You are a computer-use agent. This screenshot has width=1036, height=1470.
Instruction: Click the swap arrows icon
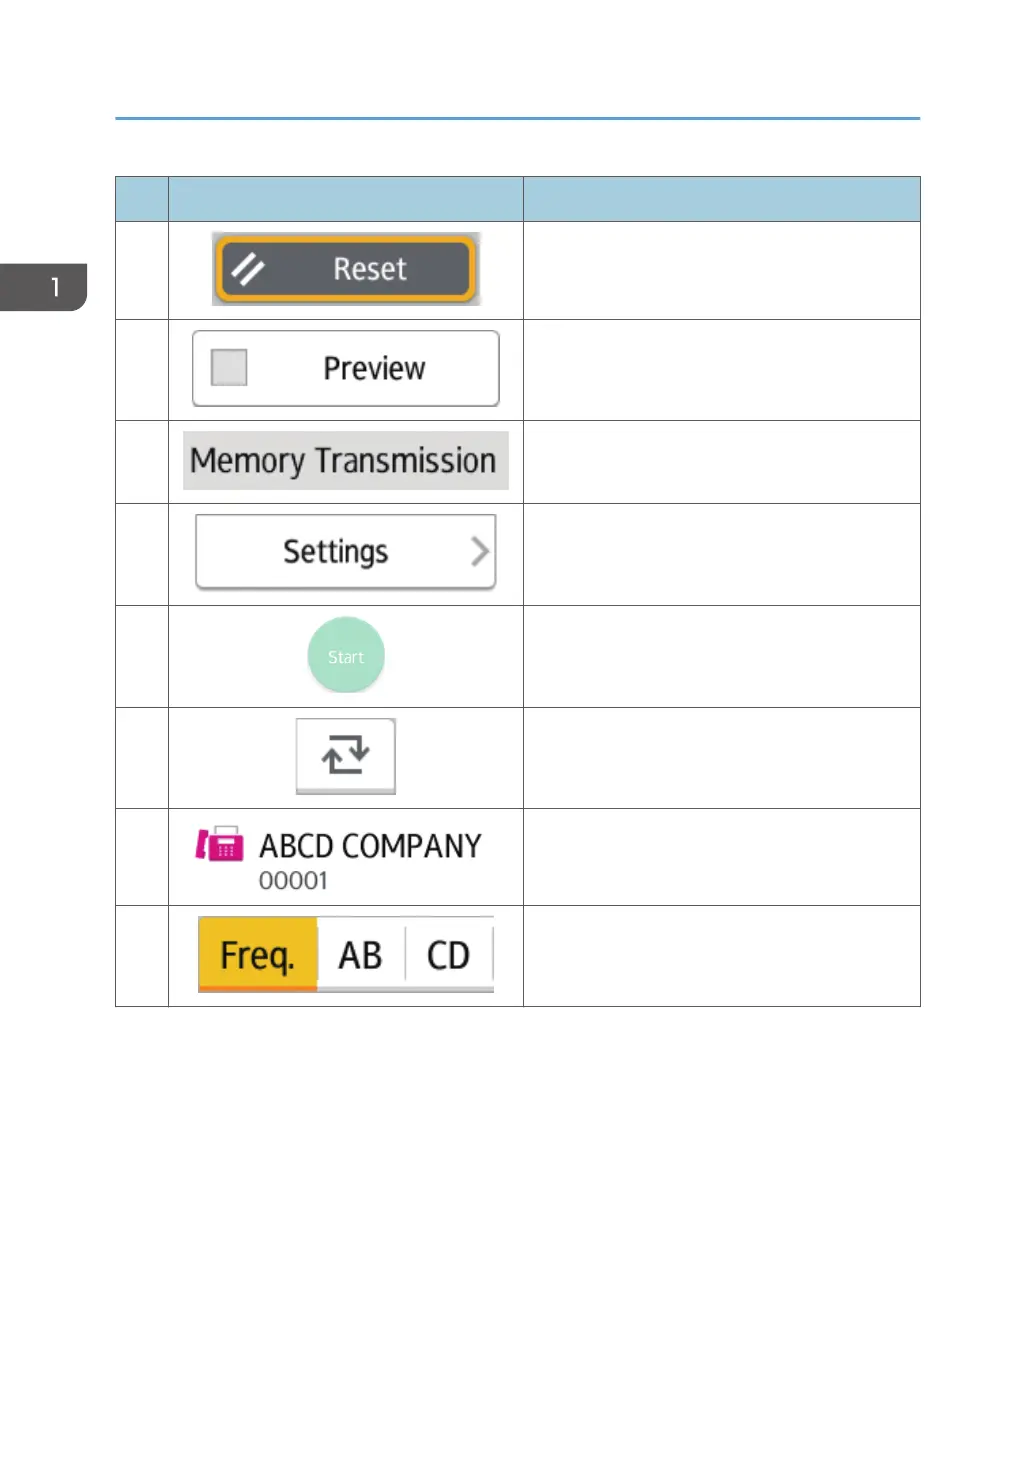click(x=346, y=756)
